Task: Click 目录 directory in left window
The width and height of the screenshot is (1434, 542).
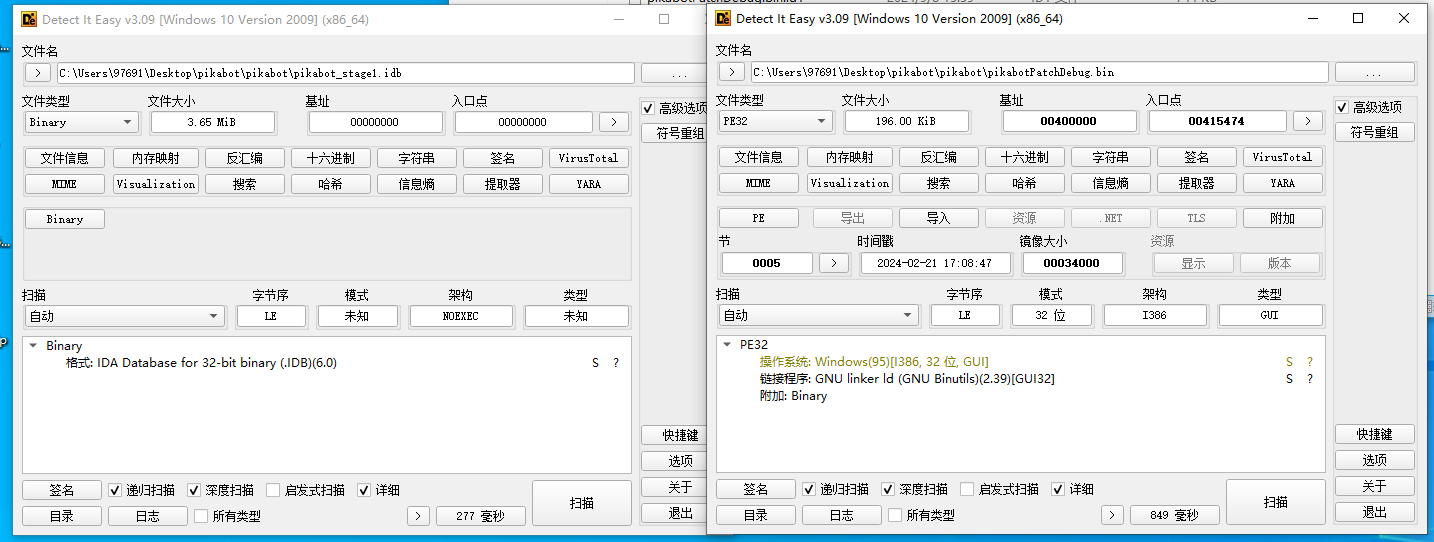Action: click(x=62, y=516)
